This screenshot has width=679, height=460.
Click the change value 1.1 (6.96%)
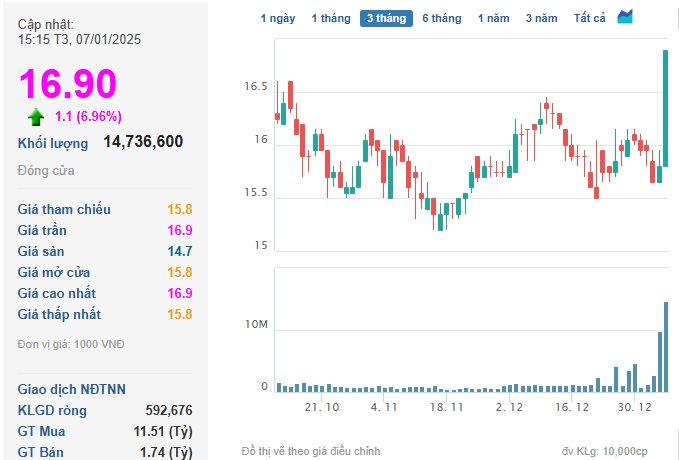point(88,116)
